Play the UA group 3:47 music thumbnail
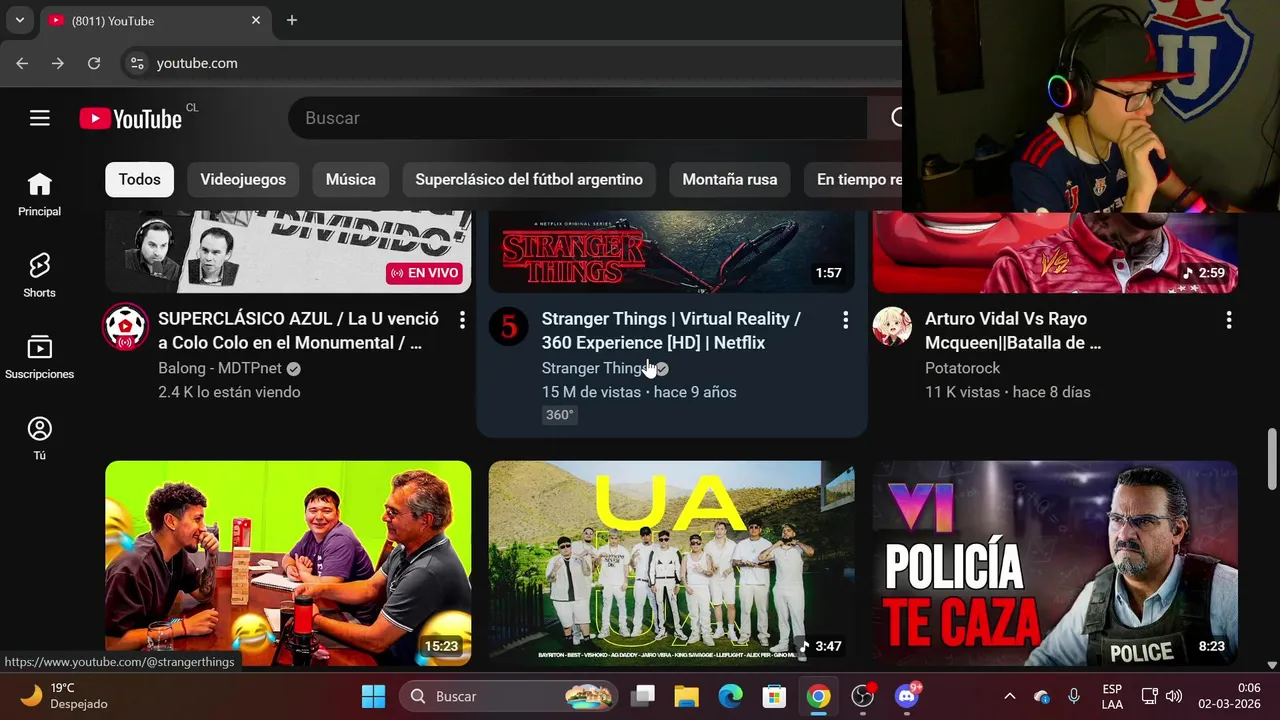Screen dimensions: 1280x720 coord(671,563)
